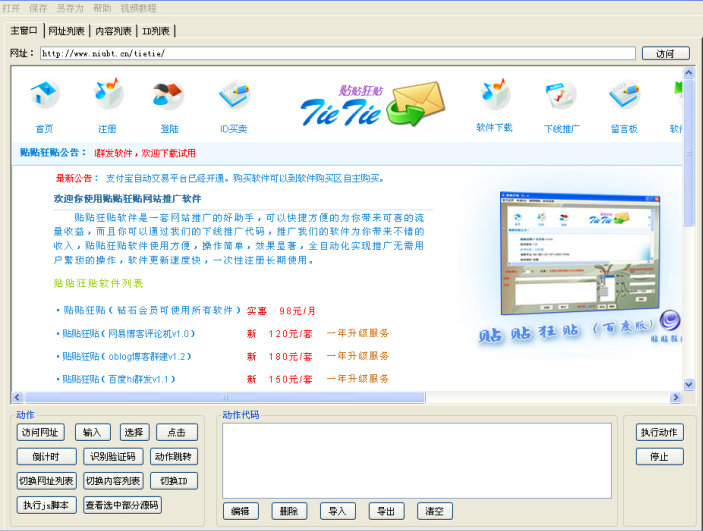The height and width of the screenshot is (531, 703).
Task: Click inside the 网址 URL input field
Action: pos(337,53)
